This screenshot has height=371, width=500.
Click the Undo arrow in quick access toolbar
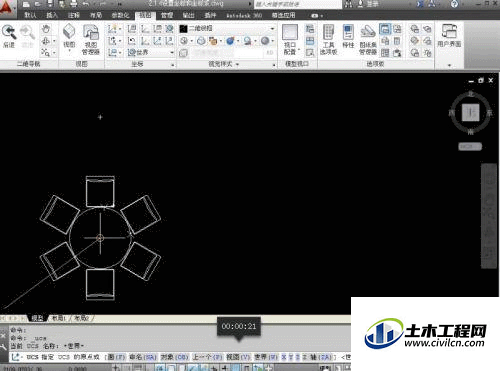[x=86, y=4]
